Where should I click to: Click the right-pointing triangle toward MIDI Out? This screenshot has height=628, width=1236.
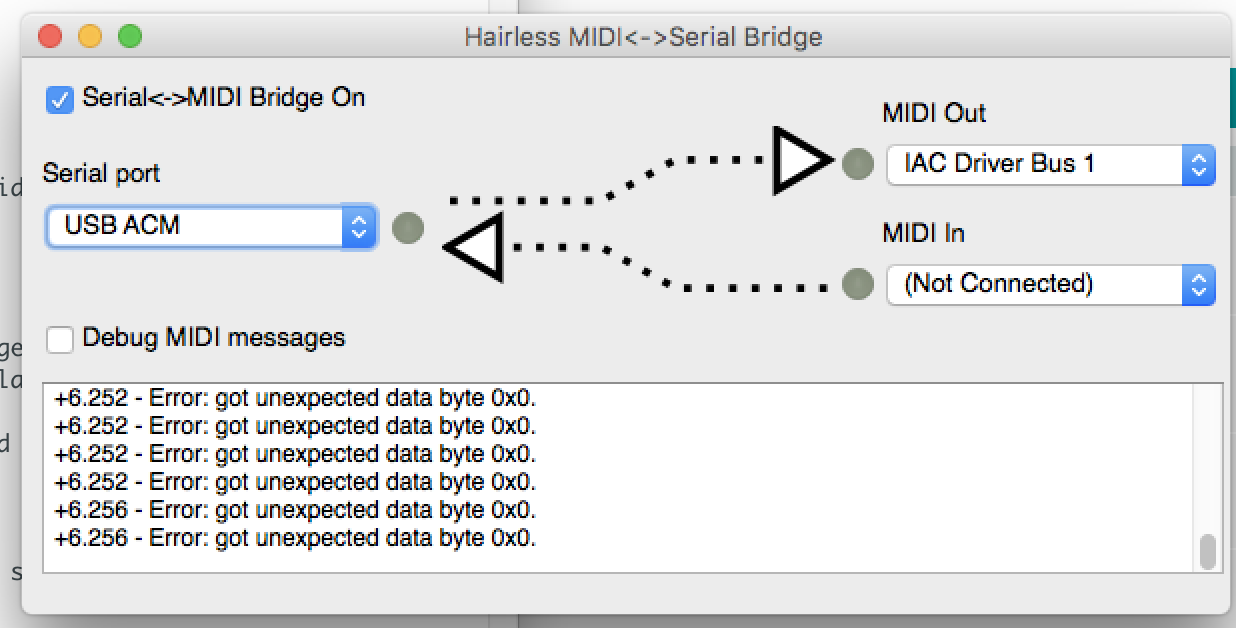coord(802,160)
